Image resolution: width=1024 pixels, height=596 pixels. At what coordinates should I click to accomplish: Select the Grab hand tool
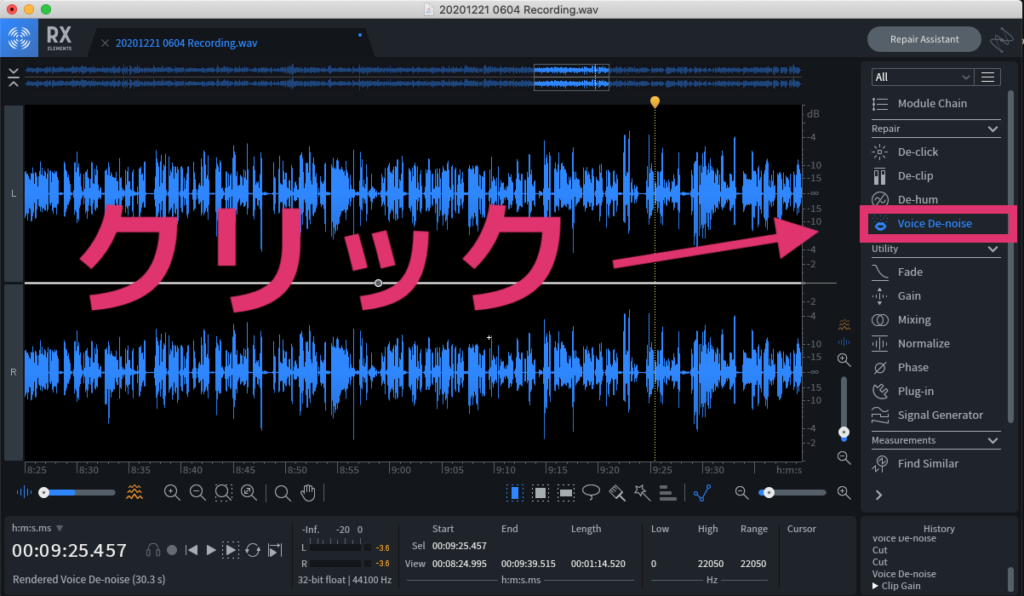[x=308, y=493]
